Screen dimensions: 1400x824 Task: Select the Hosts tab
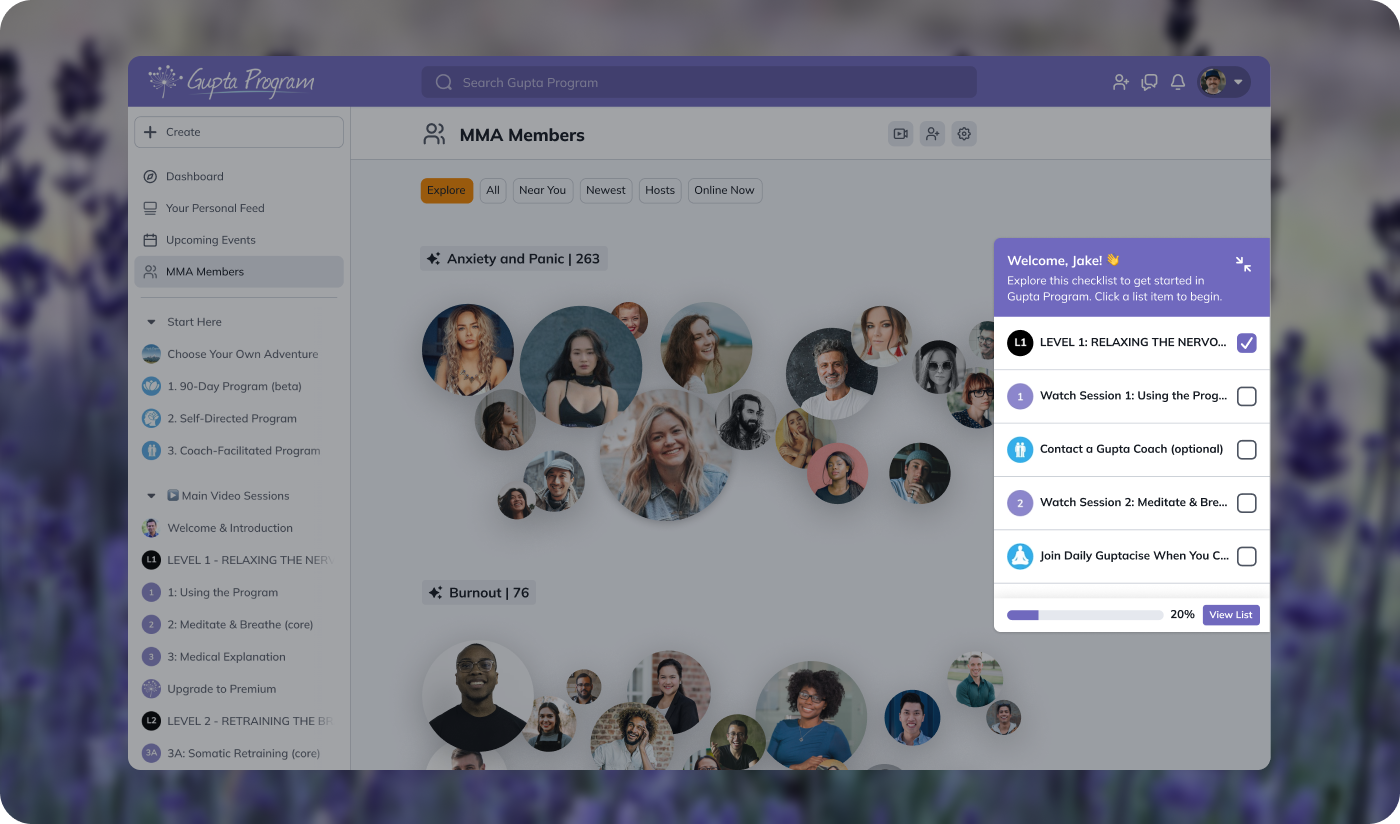(660, 191)
